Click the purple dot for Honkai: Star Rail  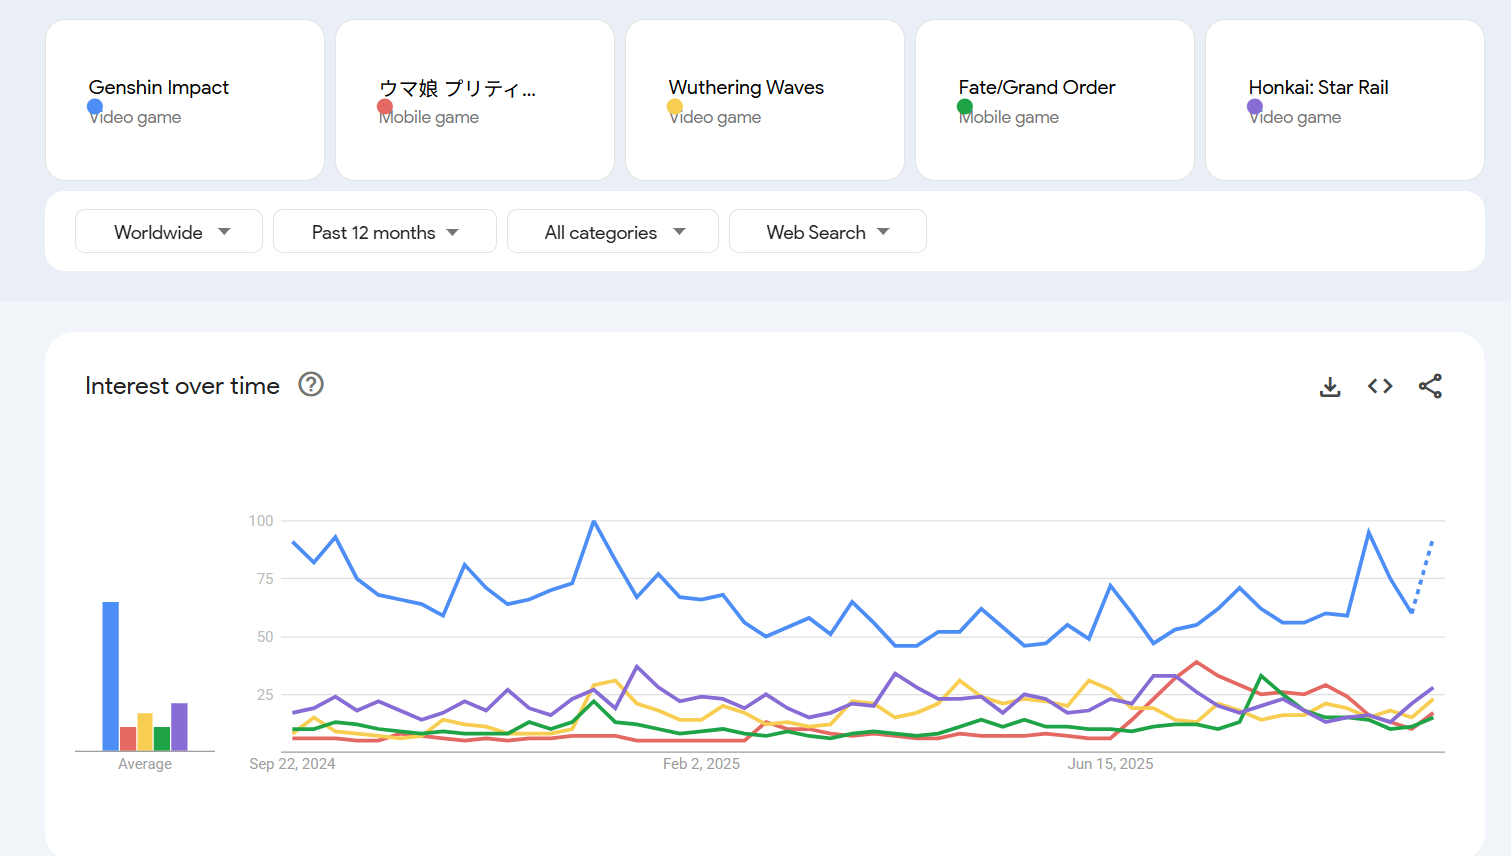click(1255, 106)
